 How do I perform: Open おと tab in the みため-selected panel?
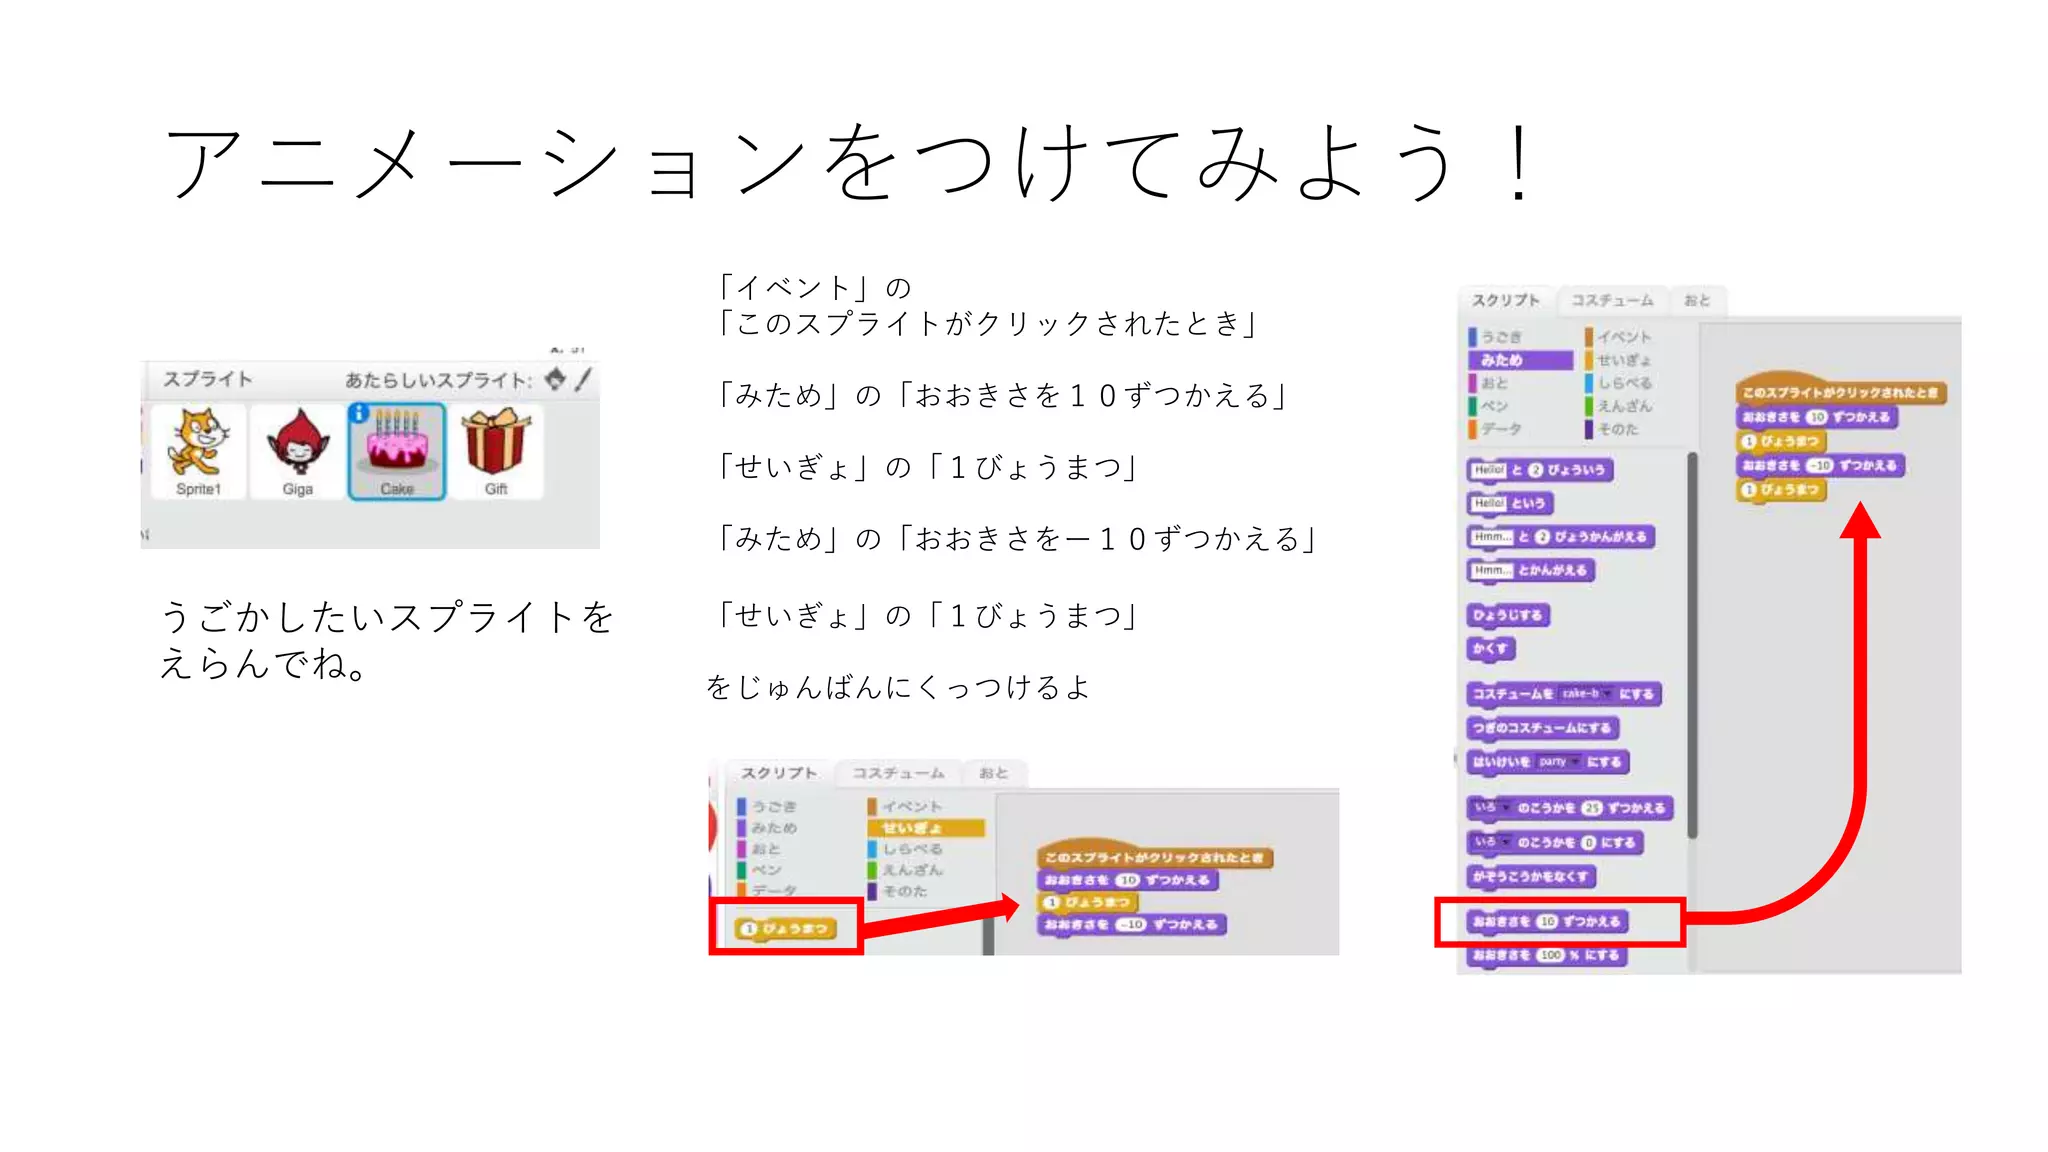click(x=1697, y=300)
